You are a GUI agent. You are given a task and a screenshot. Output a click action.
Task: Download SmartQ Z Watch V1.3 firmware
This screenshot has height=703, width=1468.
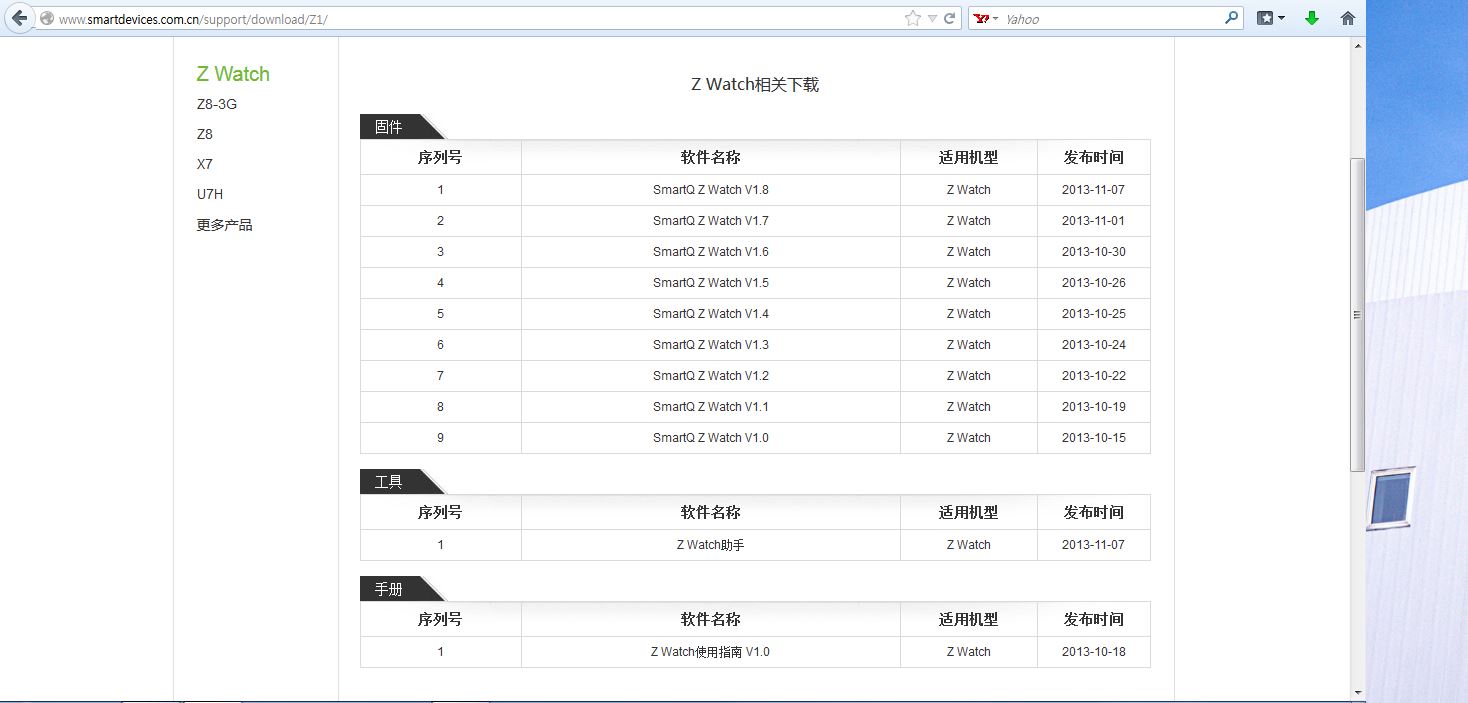pos(711,345)
